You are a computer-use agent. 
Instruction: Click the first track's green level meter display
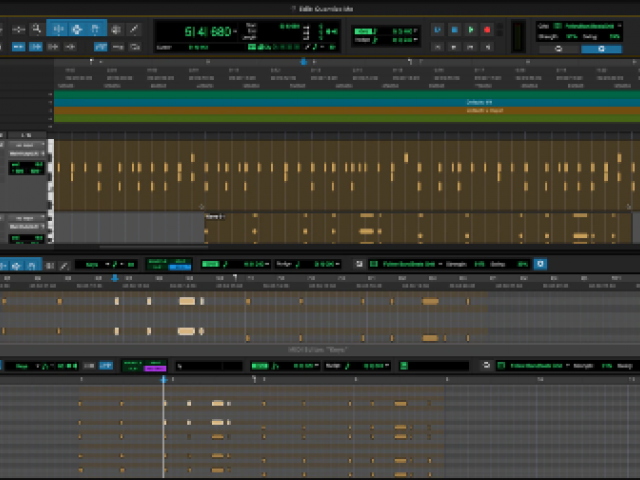click(x=27, y=168)
